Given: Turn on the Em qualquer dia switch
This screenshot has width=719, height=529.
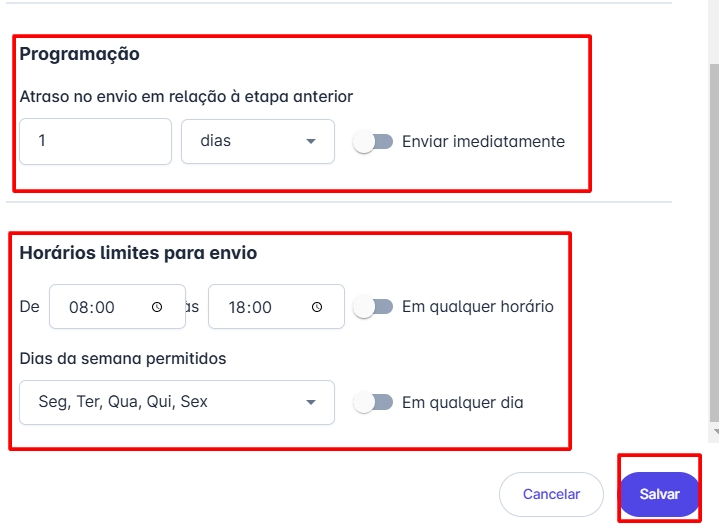Looking at the screenshot, I should (x=373, y=403).
